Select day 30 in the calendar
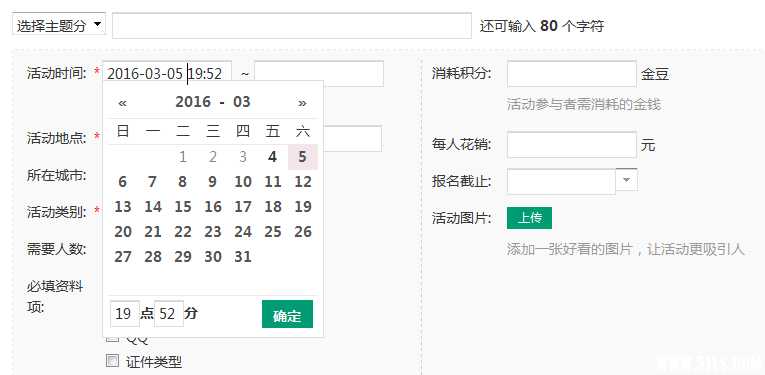This screenshot has width=765, height=375. (213, 257)
